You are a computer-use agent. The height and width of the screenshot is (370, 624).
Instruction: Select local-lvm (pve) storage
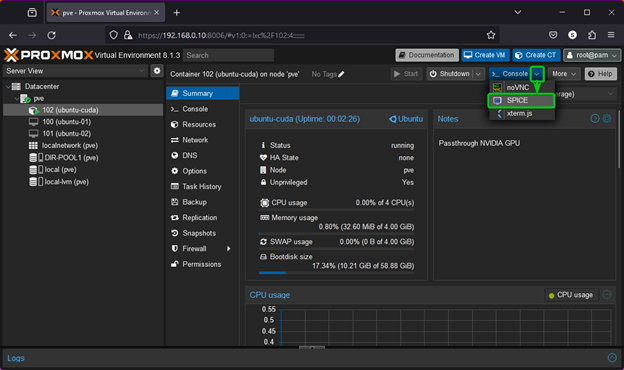pos(83,182)
